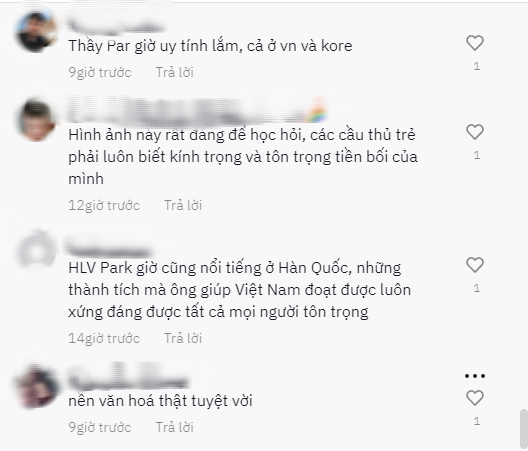Open the fourth commenter's avatar profile
528x451 pixels.
coord(36,386)
